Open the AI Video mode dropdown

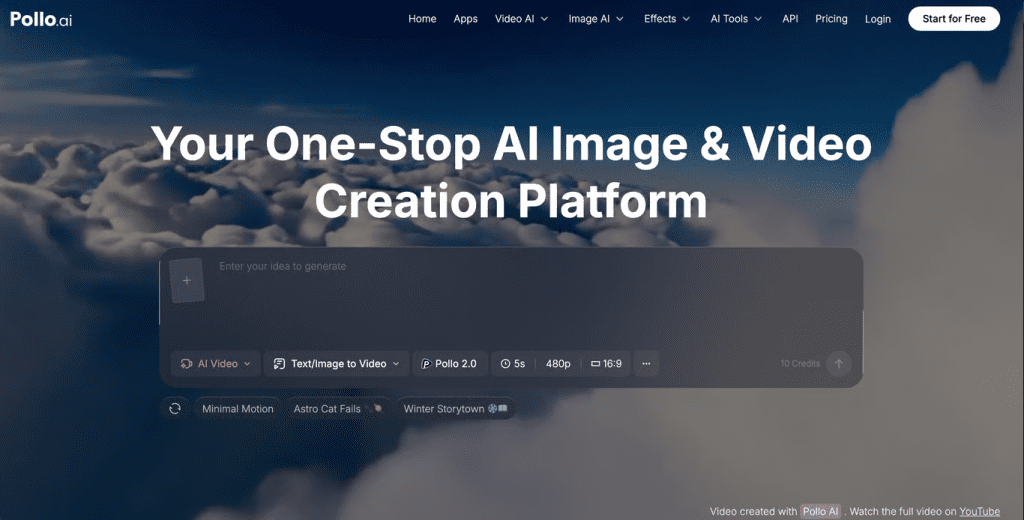tap(215, 364)
